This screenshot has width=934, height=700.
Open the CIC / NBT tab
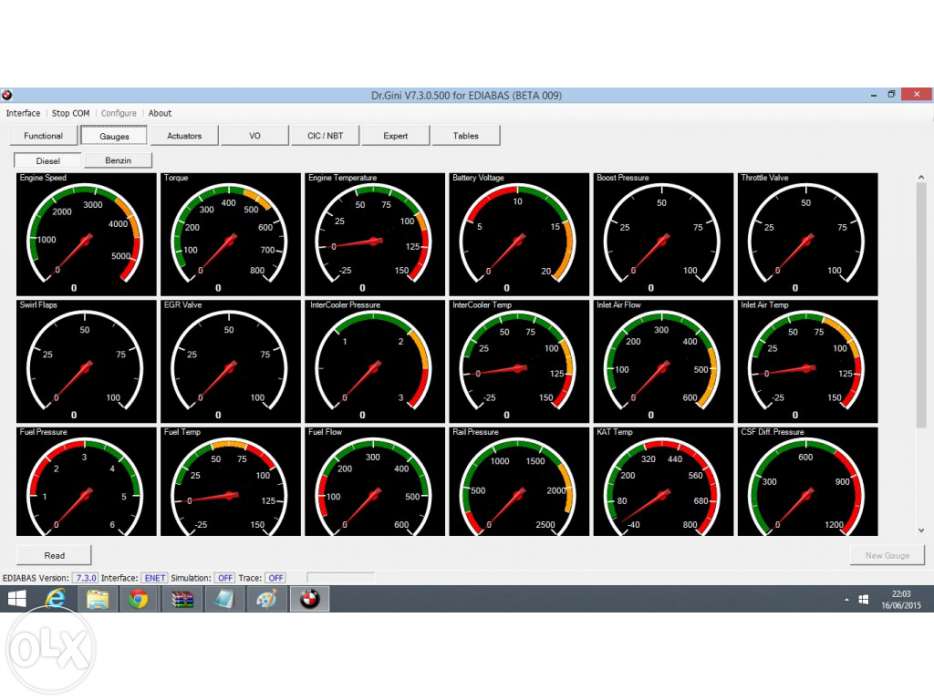[325, 136]
